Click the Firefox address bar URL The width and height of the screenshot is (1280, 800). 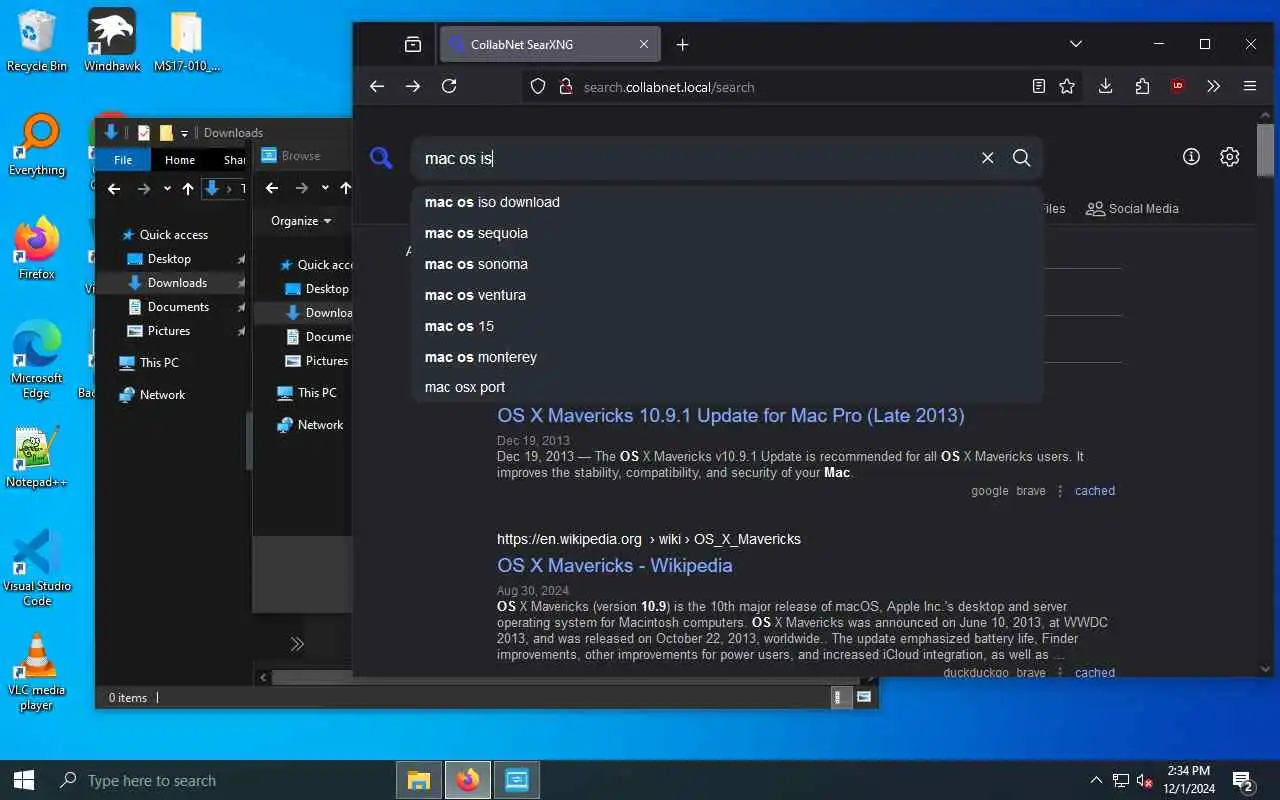click(x=669, y=87)
